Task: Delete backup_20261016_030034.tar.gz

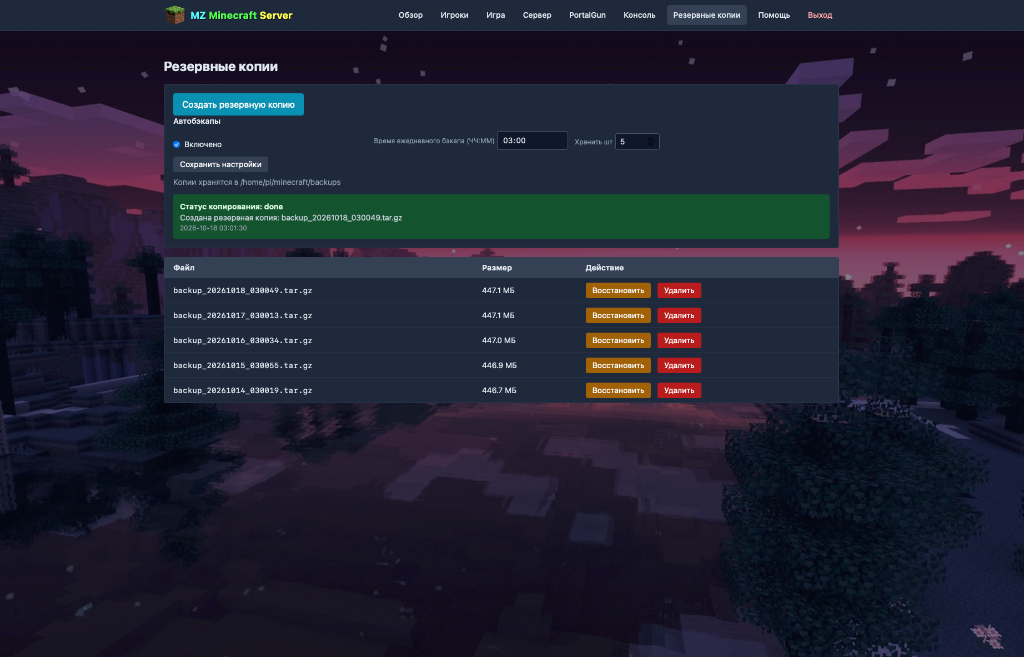Action: tap(679, 340)
